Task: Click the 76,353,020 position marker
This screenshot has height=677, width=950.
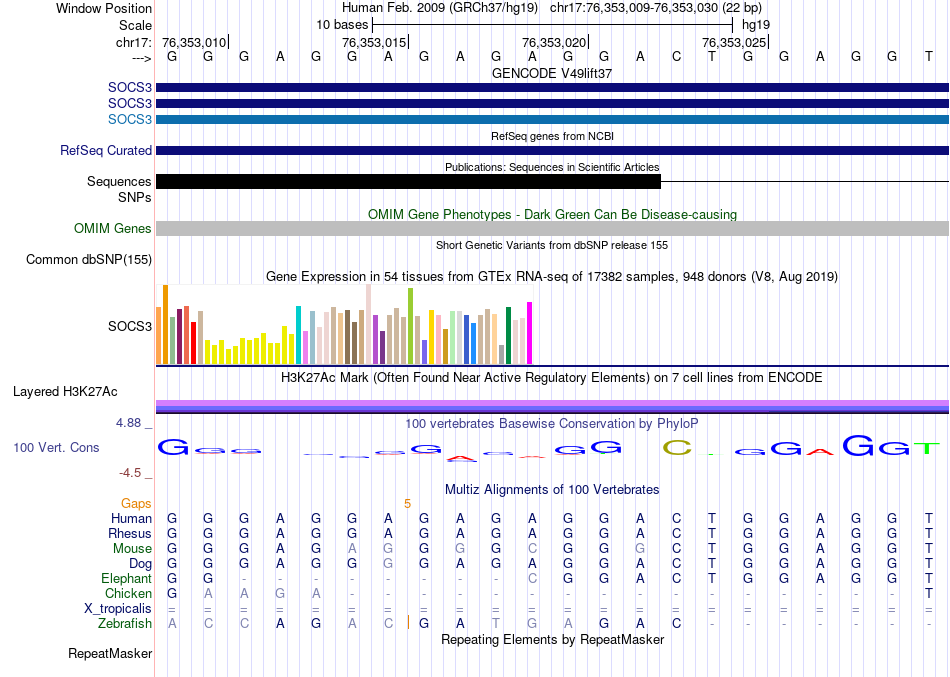Action: click(x=555, y=42)
